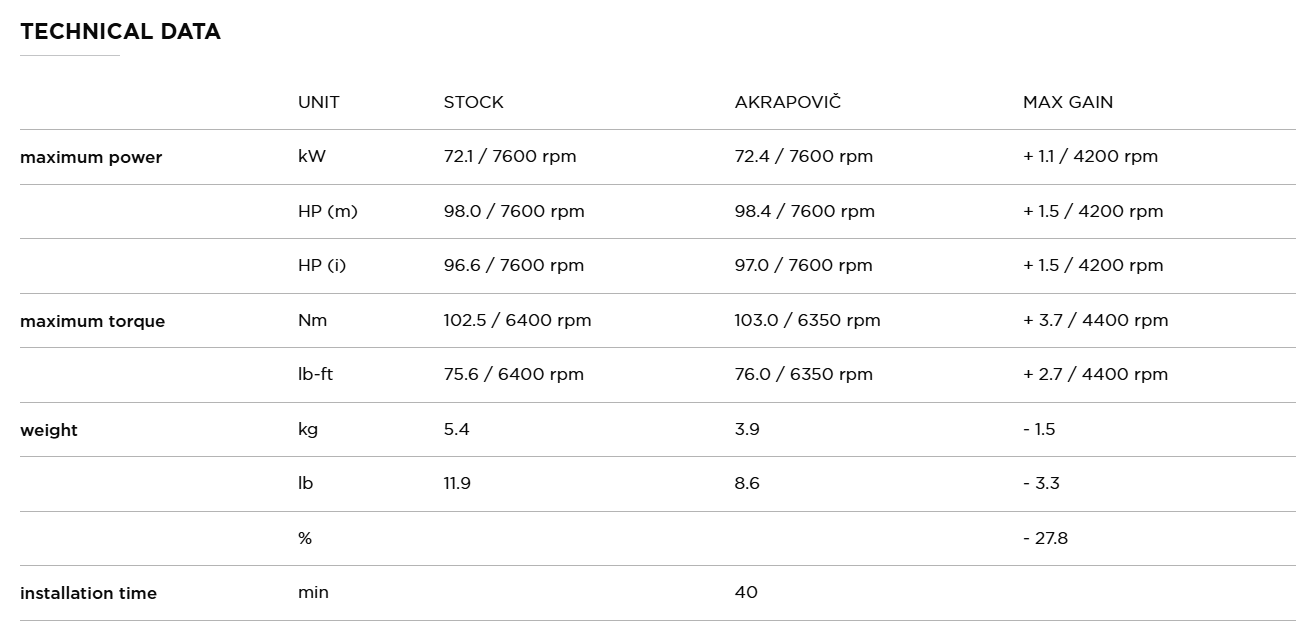
Task: Click the AKRAPOVIČ column header
Action: tap(787, 102)
